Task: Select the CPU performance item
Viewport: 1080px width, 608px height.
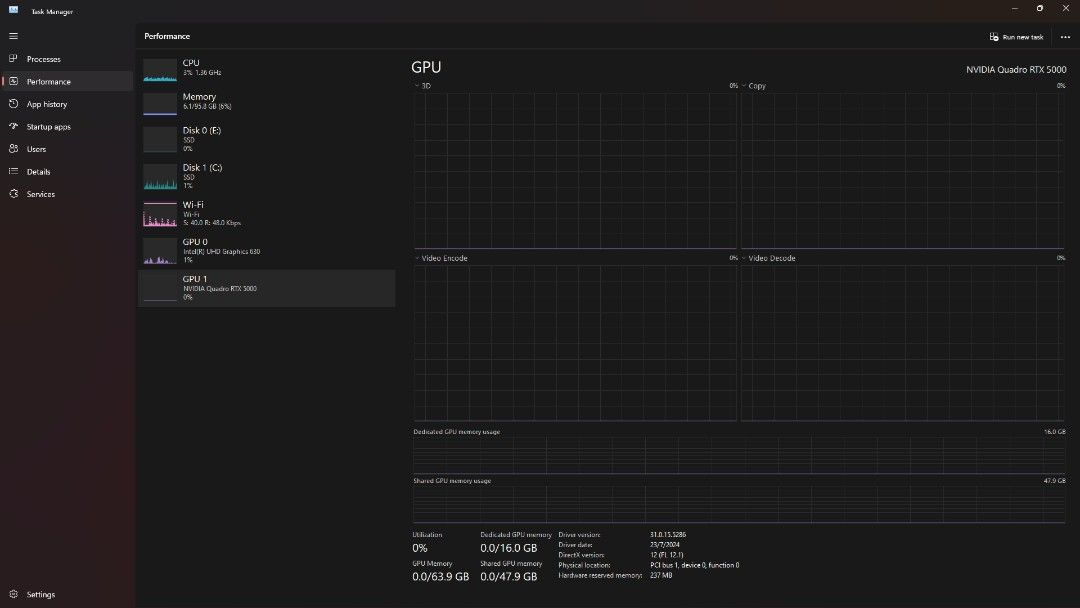Action: [x=265, y=68]
